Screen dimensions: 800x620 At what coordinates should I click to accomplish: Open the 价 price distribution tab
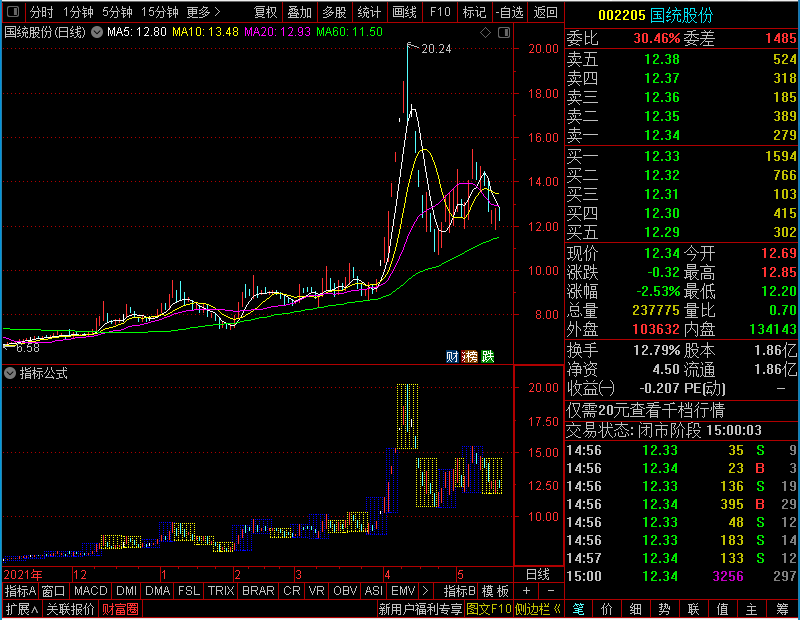(x=607, y=609)
